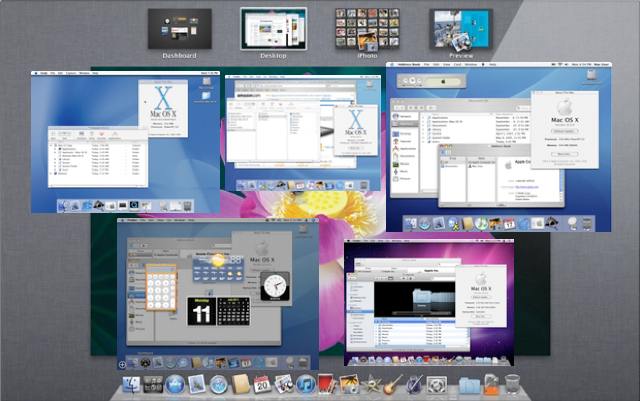Open the Address Book brown book icon

[241, 384]
